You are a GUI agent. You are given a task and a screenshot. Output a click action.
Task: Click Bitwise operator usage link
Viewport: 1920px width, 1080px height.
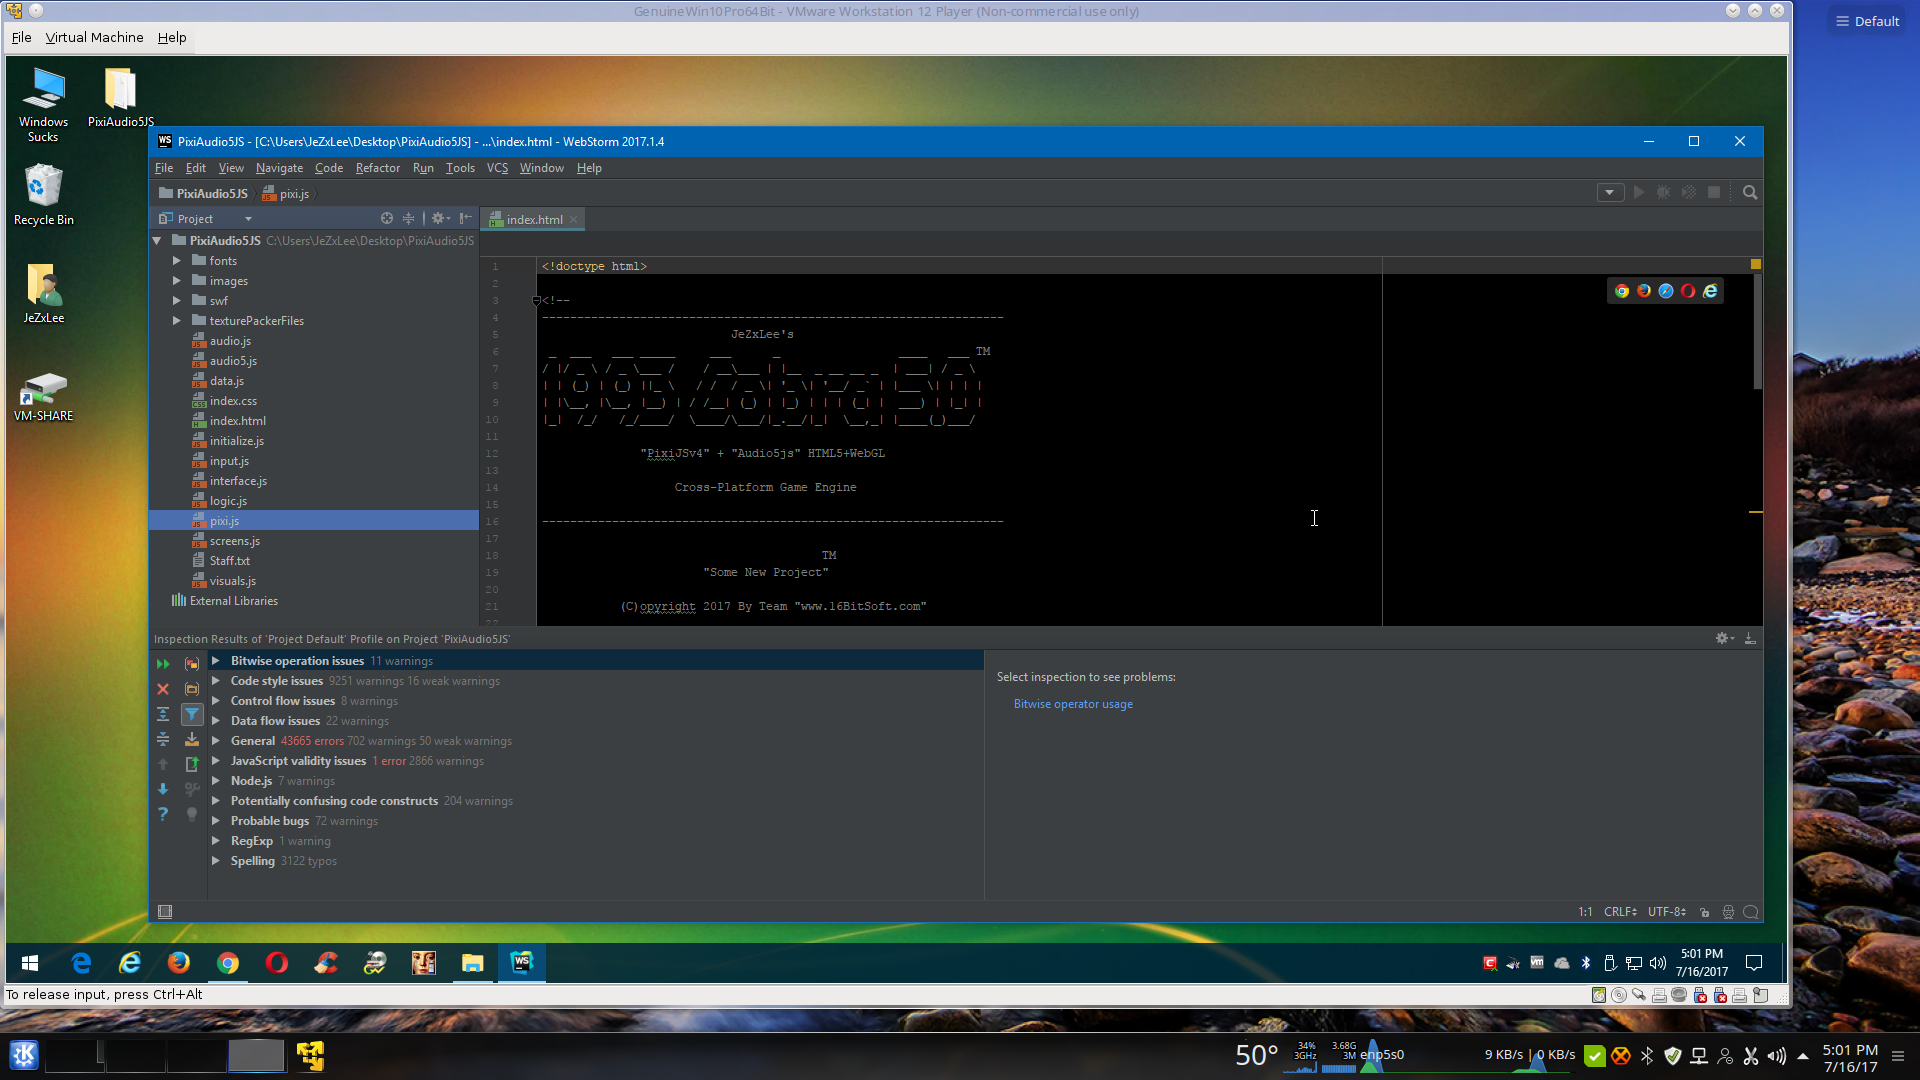point(1073,704)
